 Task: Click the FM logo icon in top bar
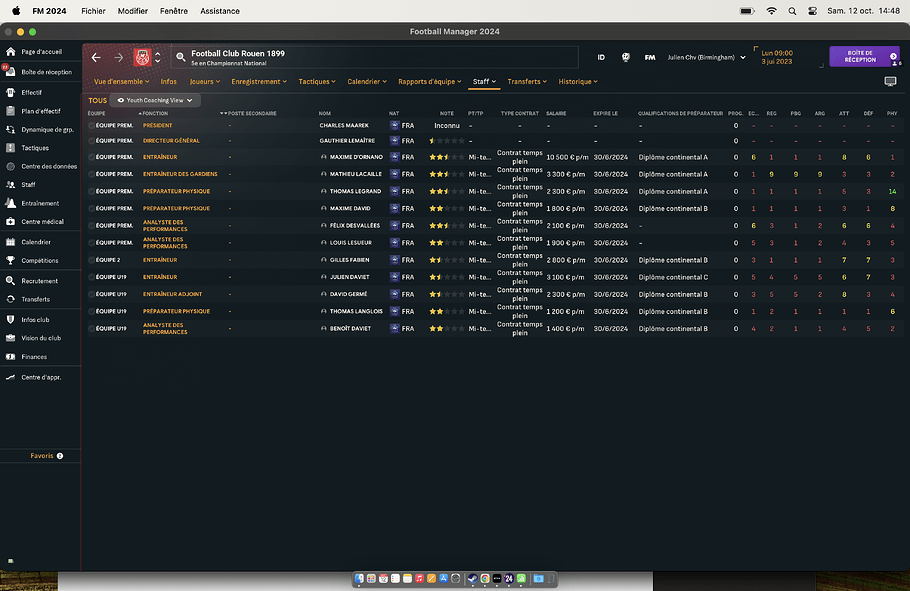pyautogui.click(x=650, y=58)
